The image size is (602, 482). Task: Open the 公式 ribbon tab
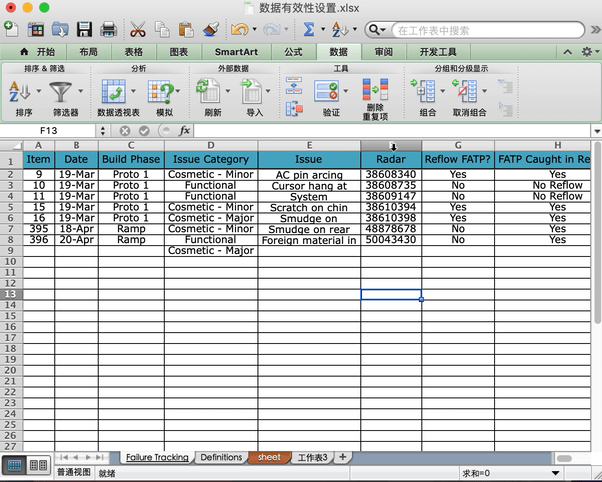293,51
